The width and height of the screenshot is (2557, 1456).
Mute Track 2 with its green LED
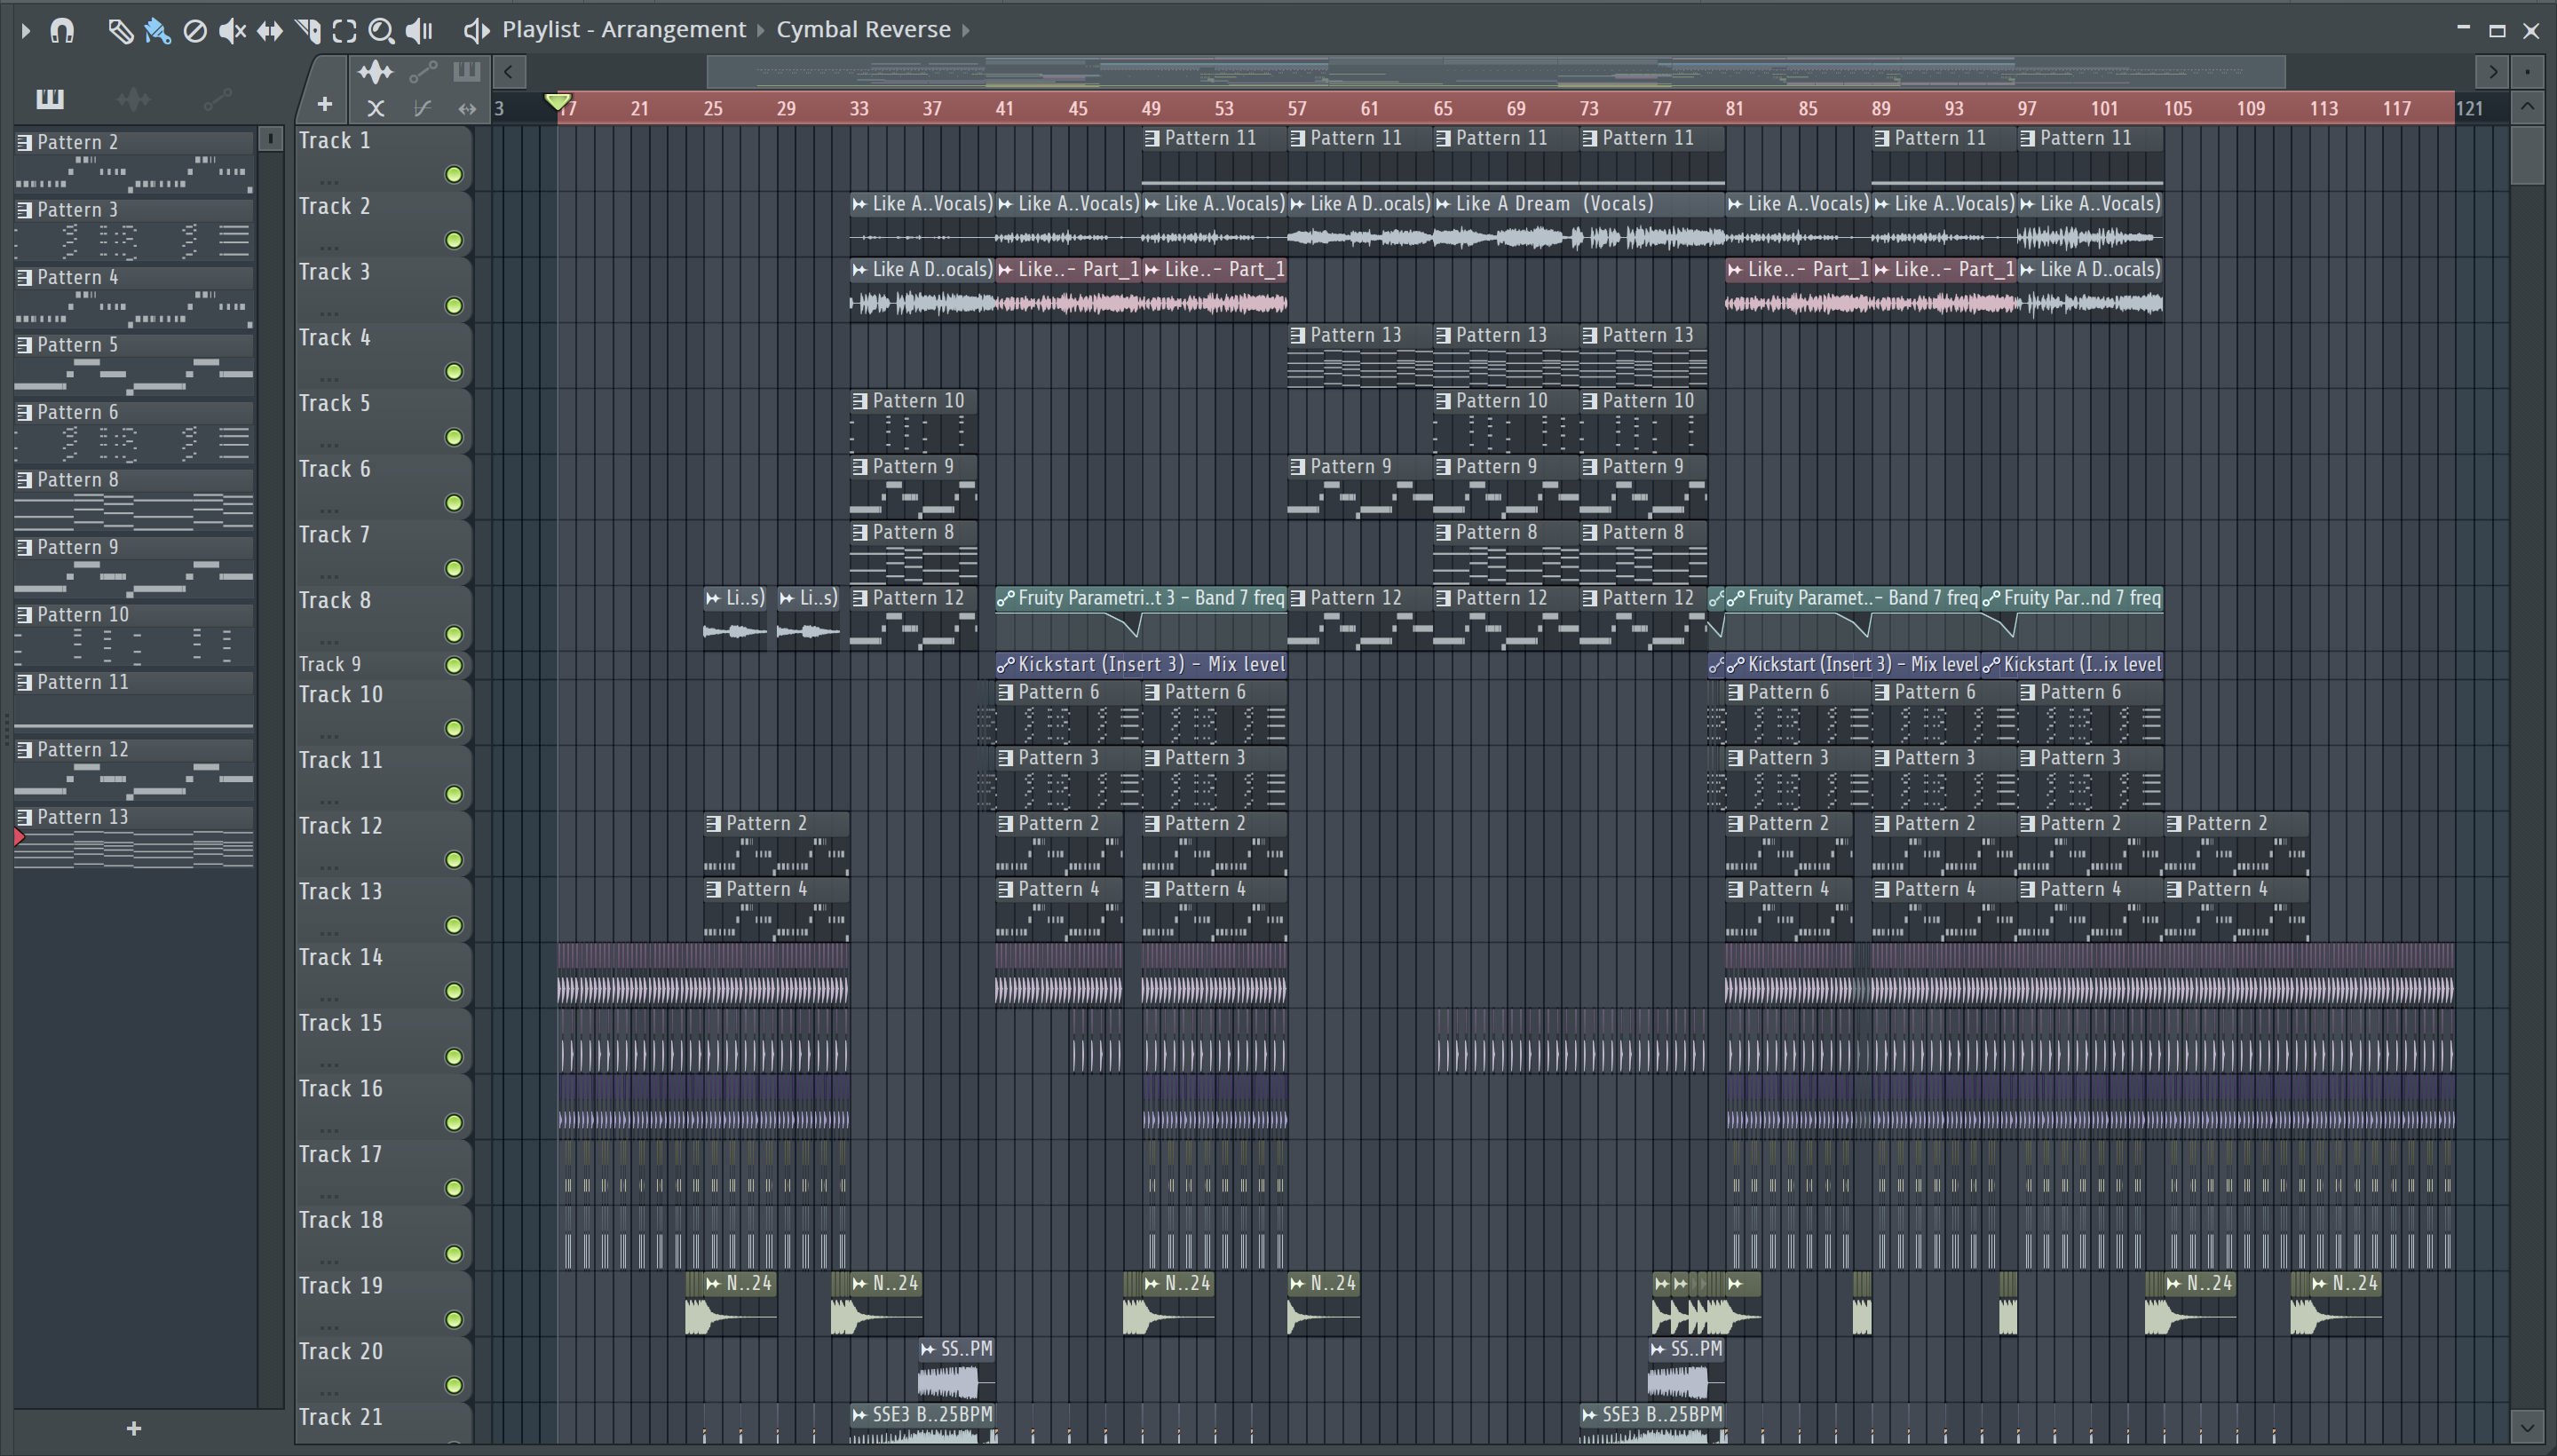(454, 240)
